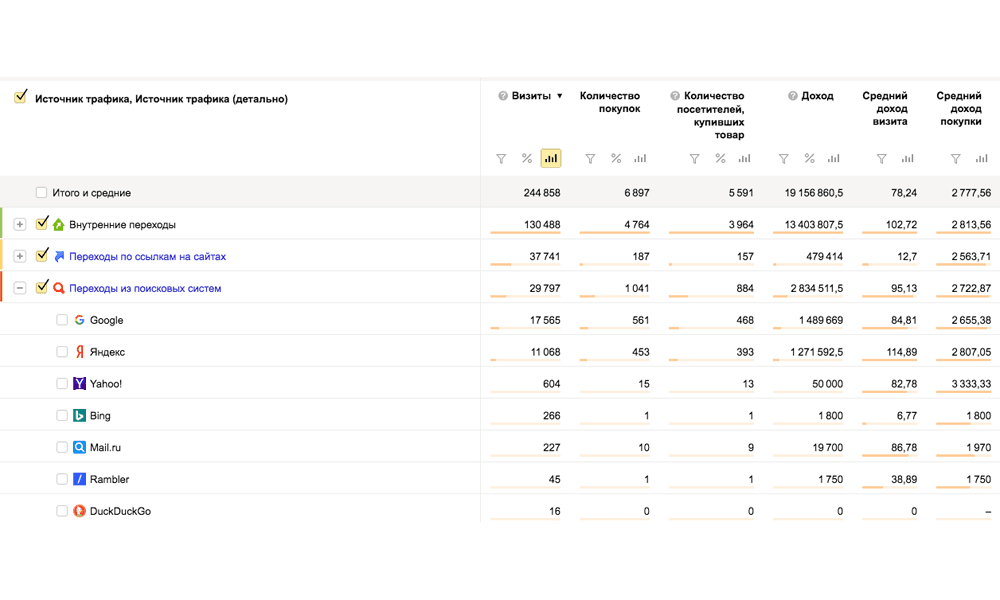Click the Внутренние переходы row label
Viewport: 1000px width, 600px height.
pos(122,224)
